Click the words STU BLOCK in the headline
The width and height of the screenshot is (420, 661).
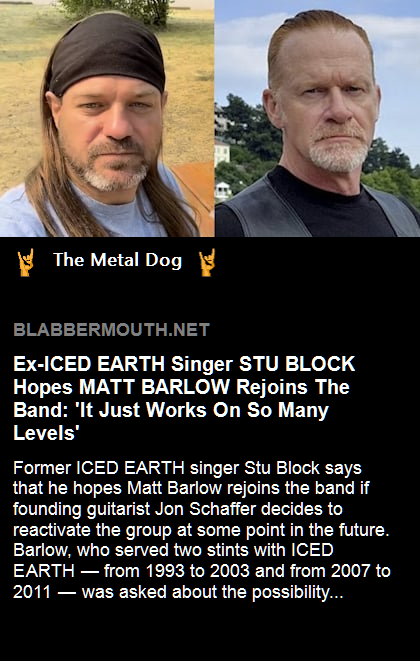297,364
